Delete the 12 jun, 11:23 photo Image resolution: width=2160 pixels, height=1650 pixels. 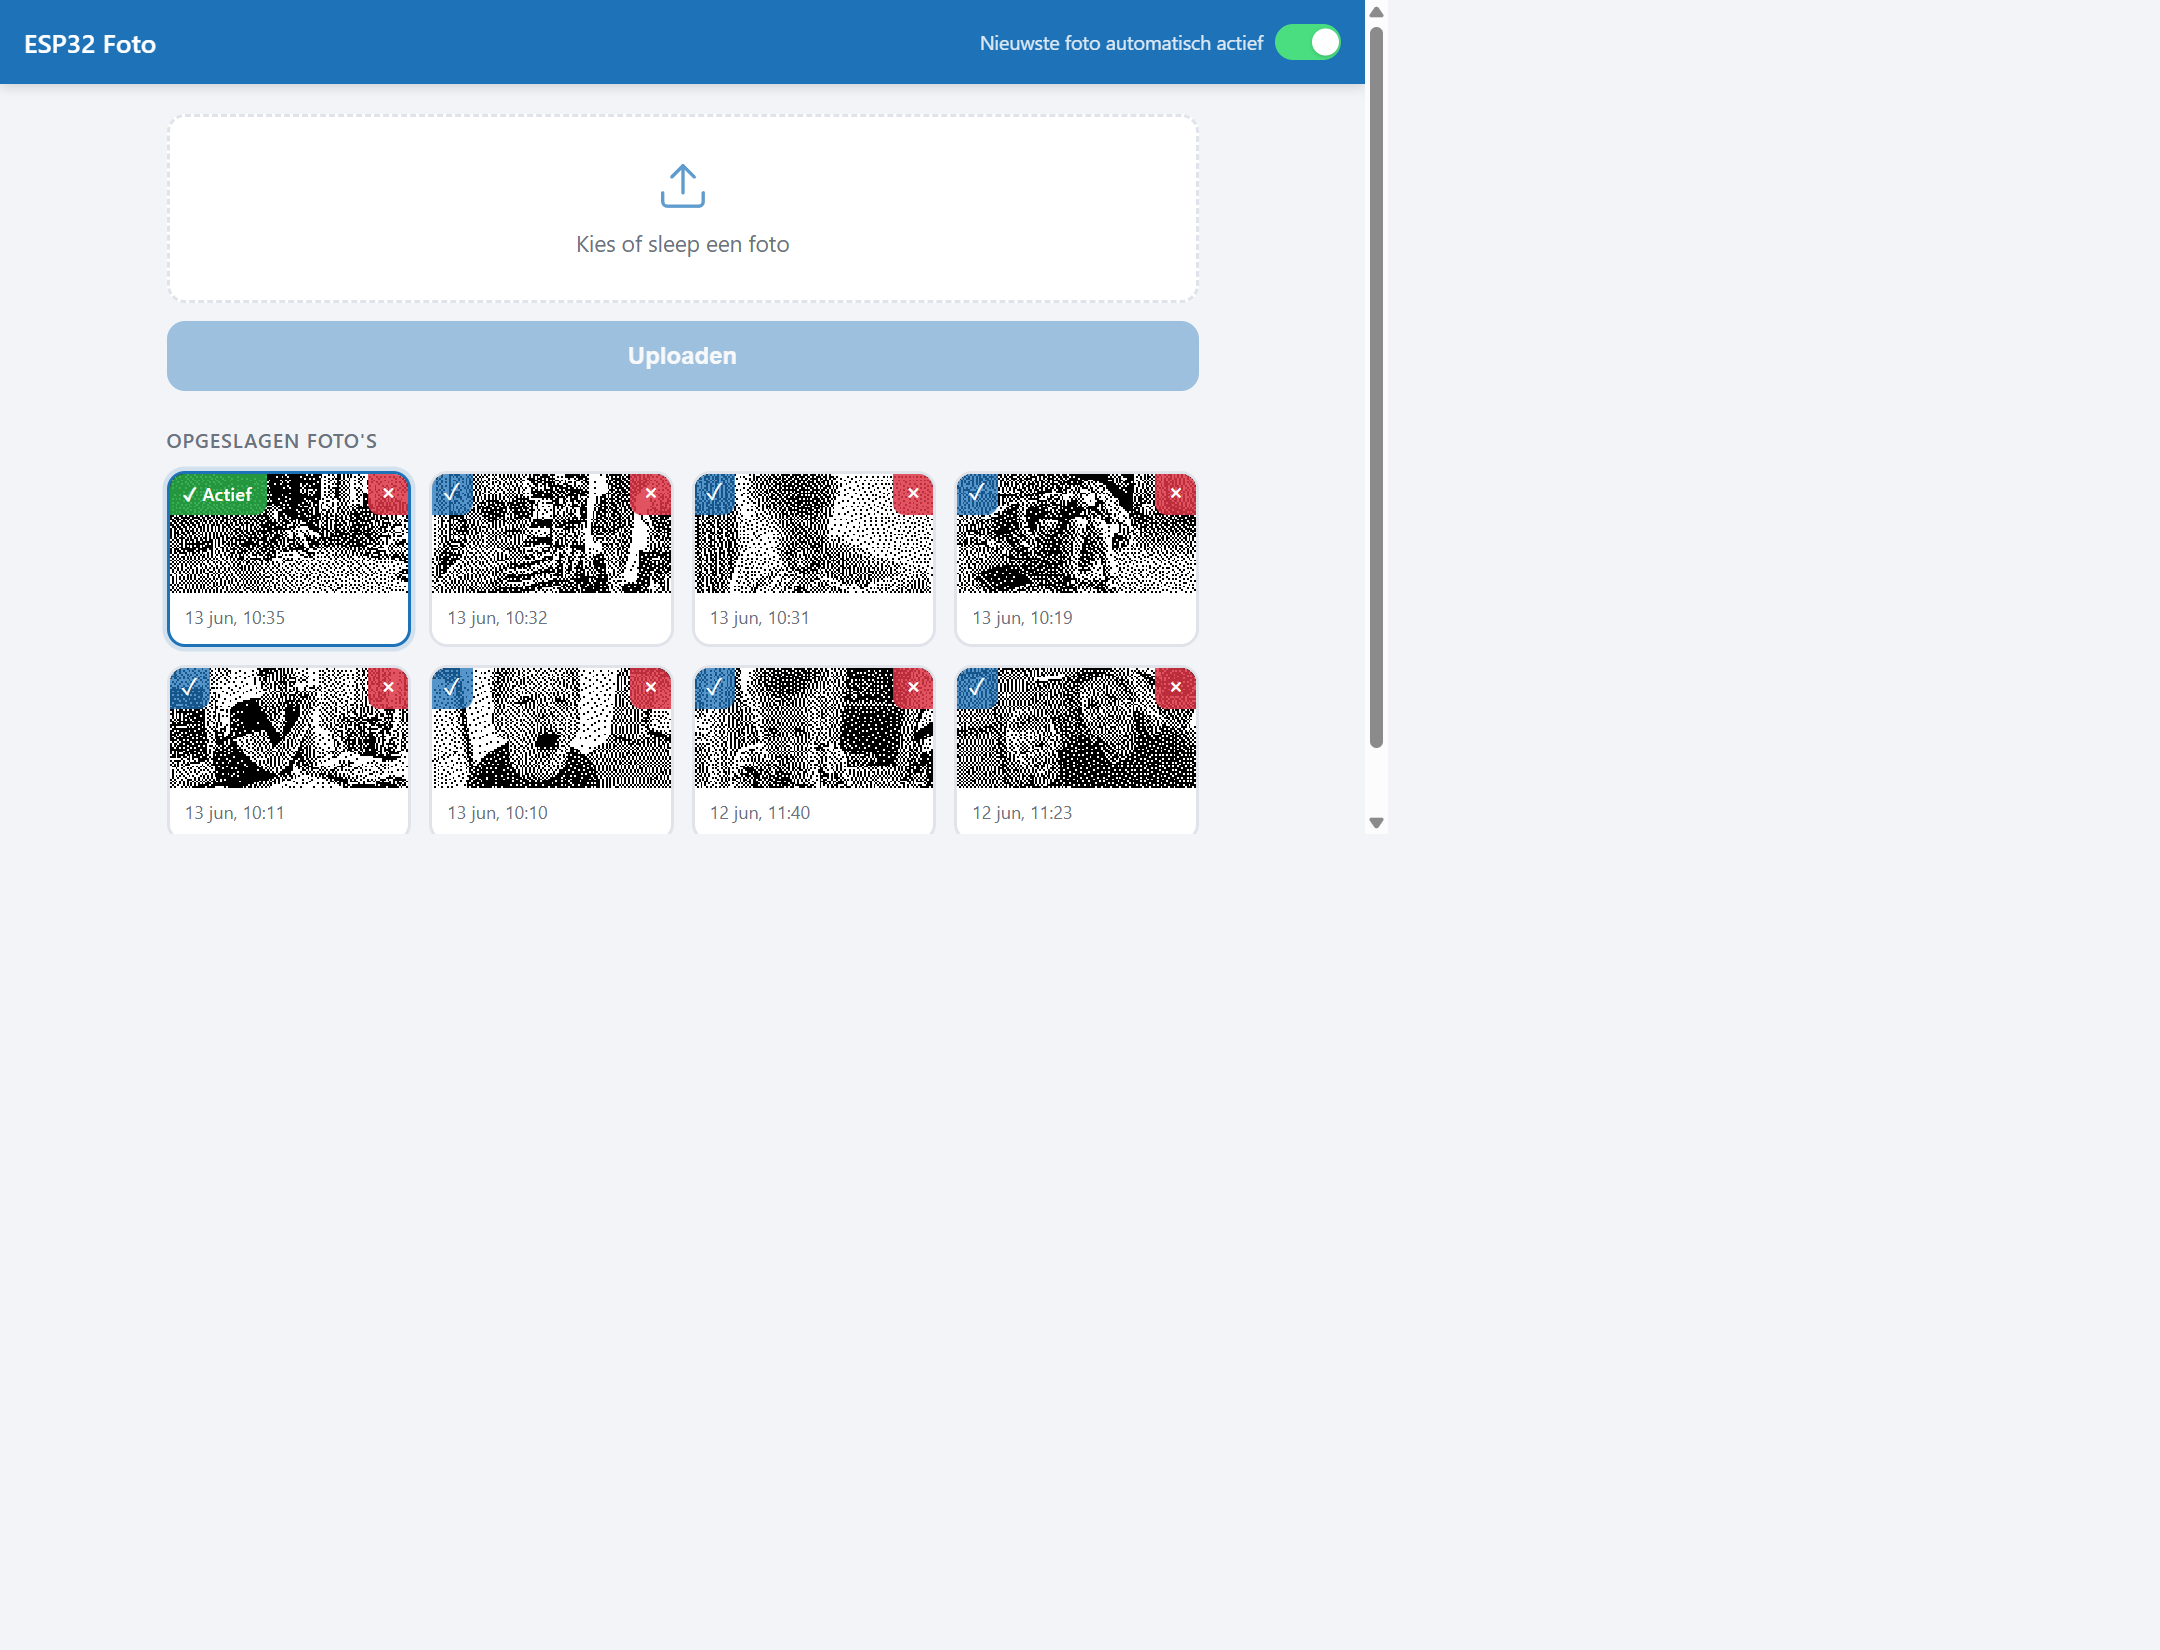(x=1176, y=688)
